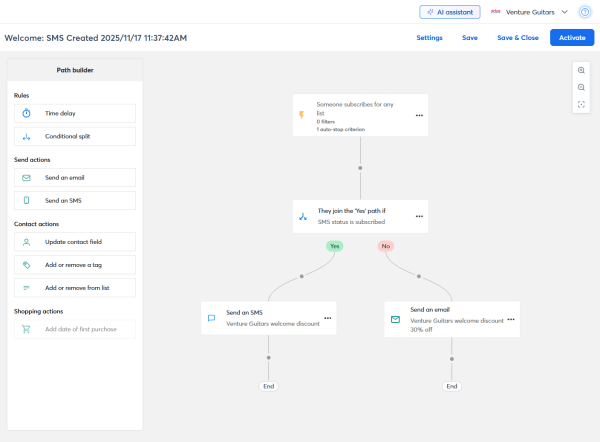The image size is (600, 442).
Task: Open the Send an SMS node options
Action: coord(327,318)
